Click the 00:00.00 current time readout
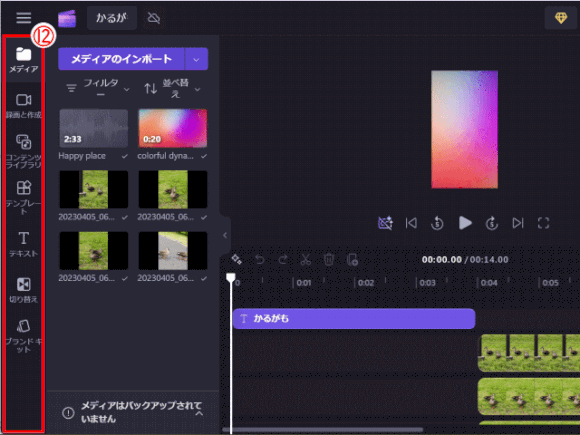This screenshot has width=580, height=435. point(442,260)
